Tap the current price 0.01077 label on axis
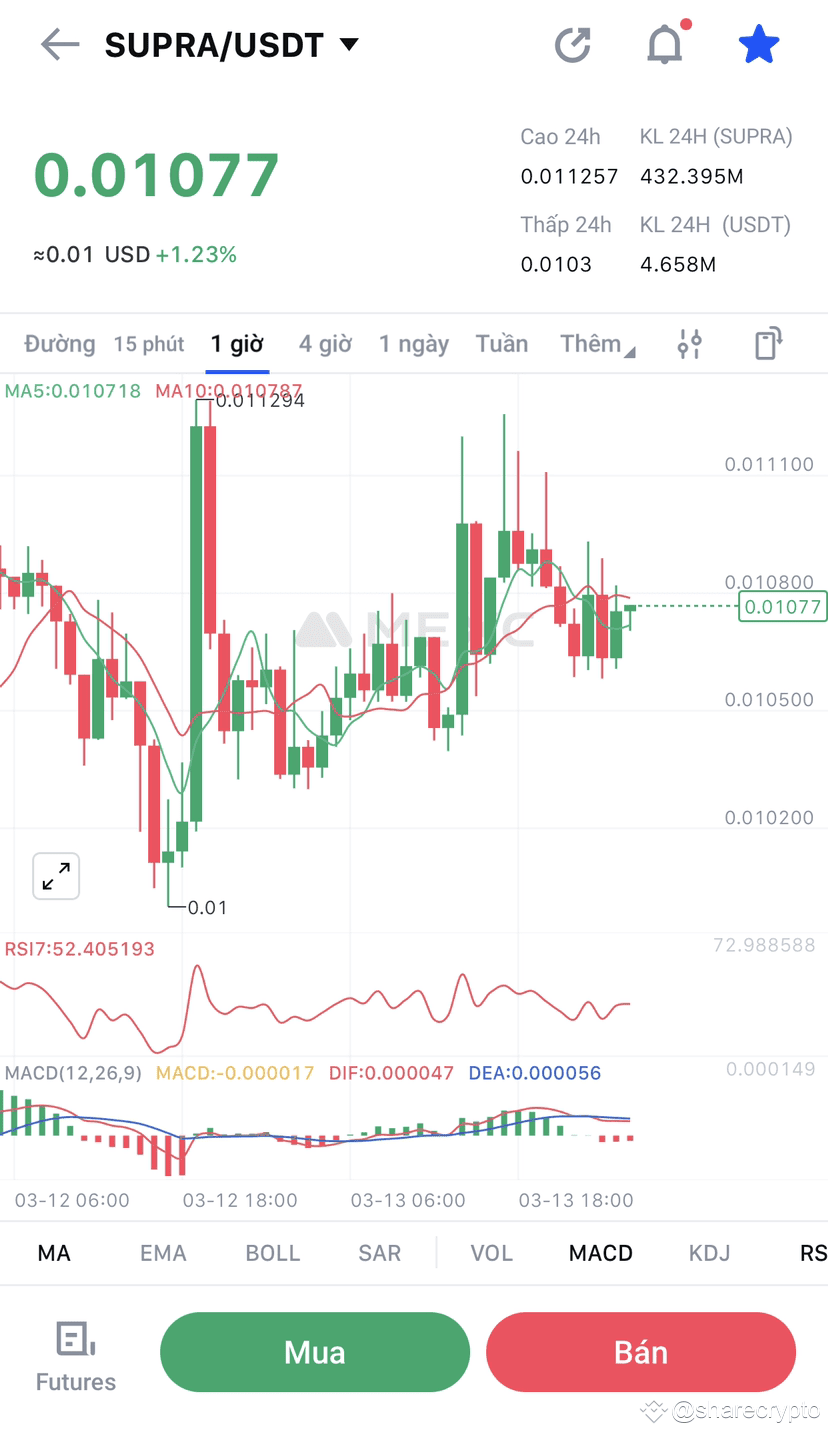This screenshot has height=1432, width=828. click(x=783, y=606)
